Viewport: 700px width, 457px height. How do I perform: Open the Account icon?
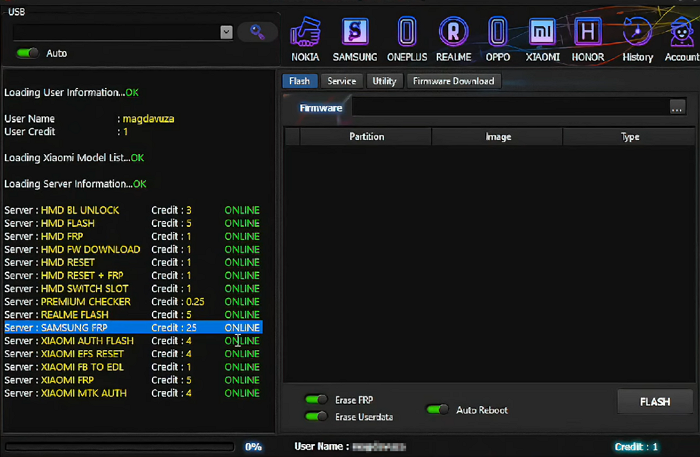tap(682, 39)
